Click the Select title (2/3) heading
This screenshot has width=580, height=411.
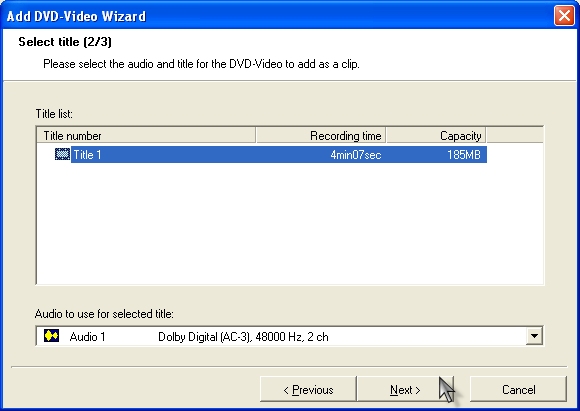click(x=65, y=42)
